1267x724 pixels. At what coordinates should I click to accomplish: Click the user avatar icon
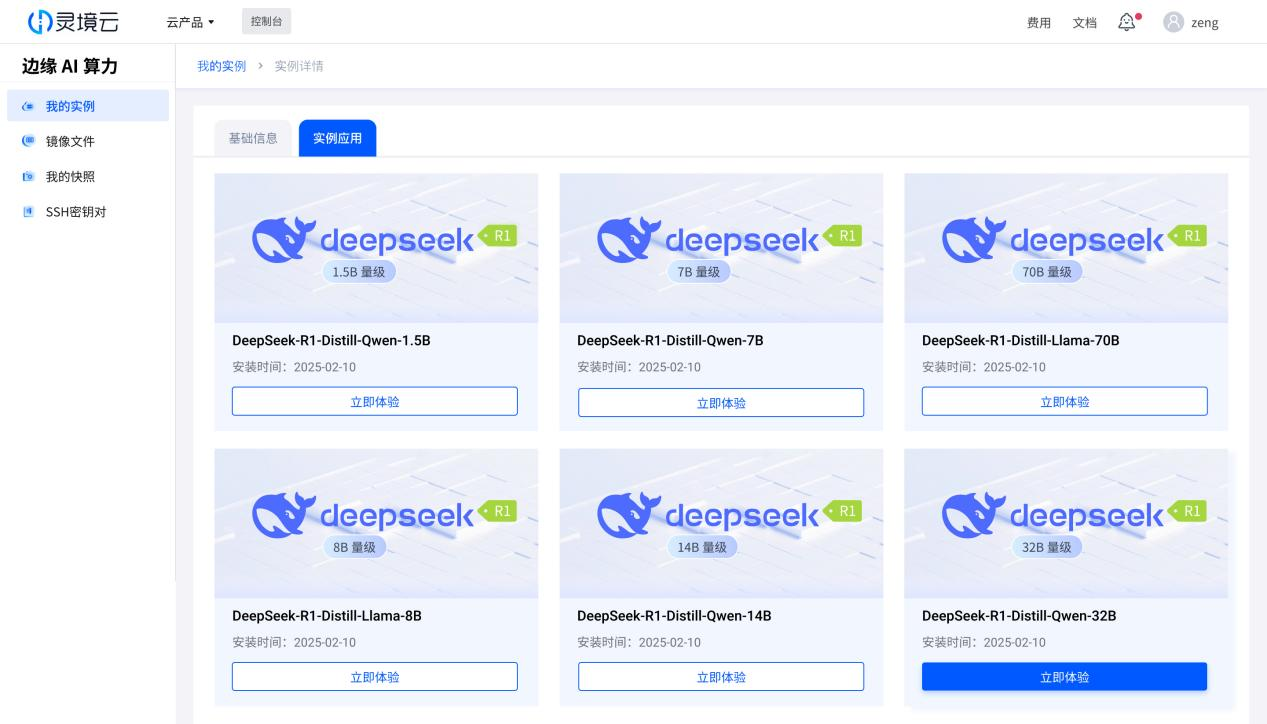[x=1174, y=22]
